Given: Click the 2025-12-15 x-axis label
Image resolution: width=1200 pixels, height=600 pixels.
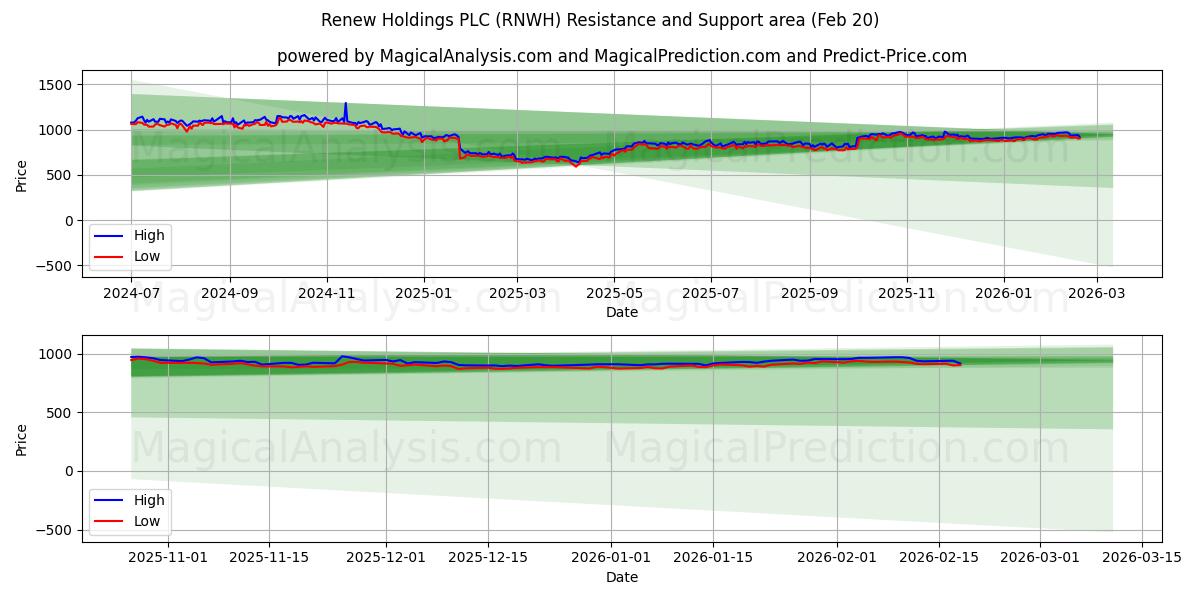Looking at the screenshot, I should coord(487,559).
